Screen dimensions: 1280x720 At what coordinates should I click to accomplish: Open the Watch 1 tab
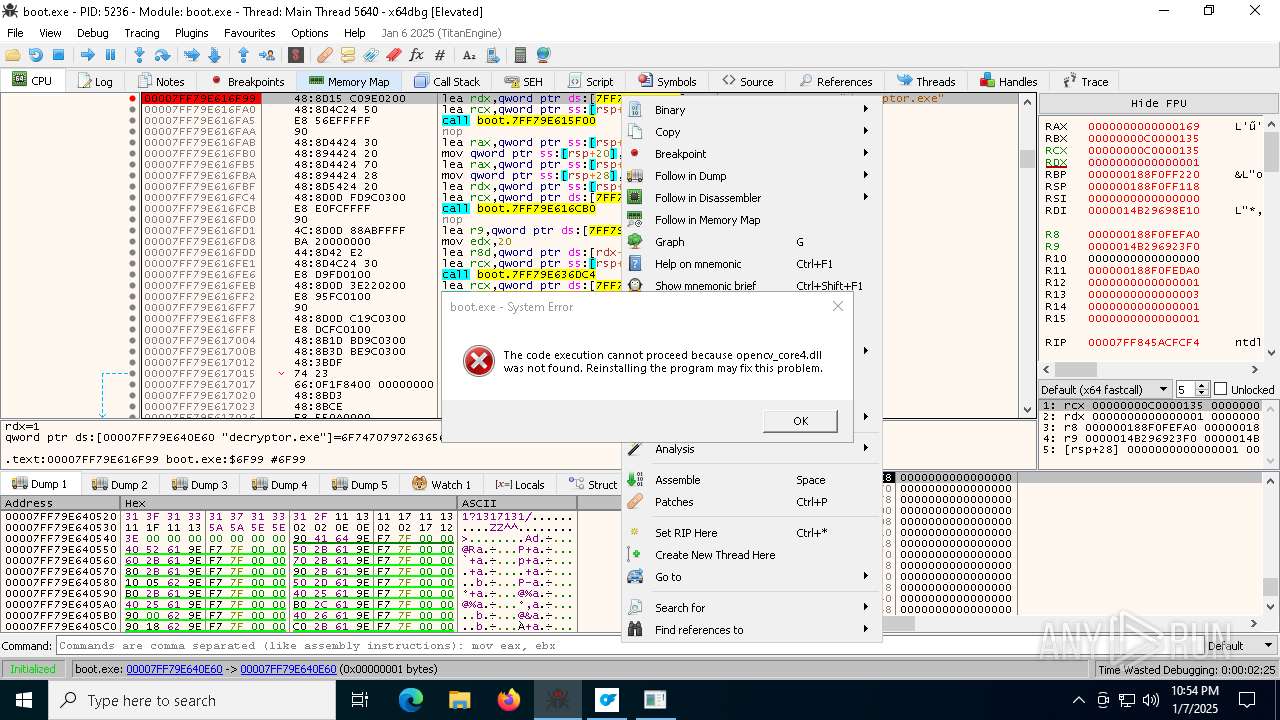pos(441,484)
